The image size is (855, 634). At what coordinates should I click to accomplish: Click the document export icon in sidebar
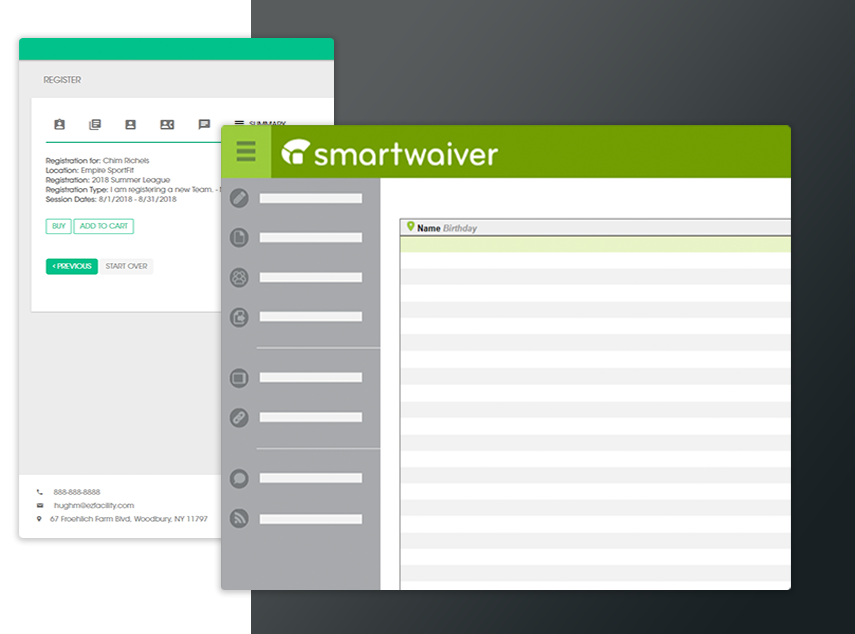(x=239, y=317)
